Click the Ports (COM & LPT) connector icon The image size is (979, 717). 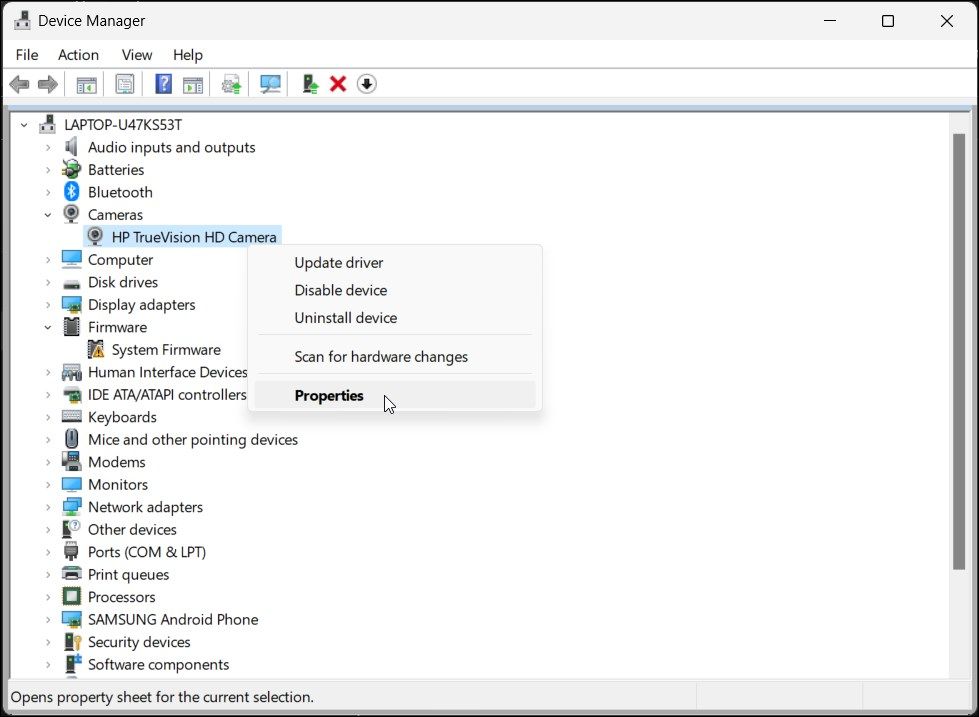pyautogui.click(x=71, y=551)
